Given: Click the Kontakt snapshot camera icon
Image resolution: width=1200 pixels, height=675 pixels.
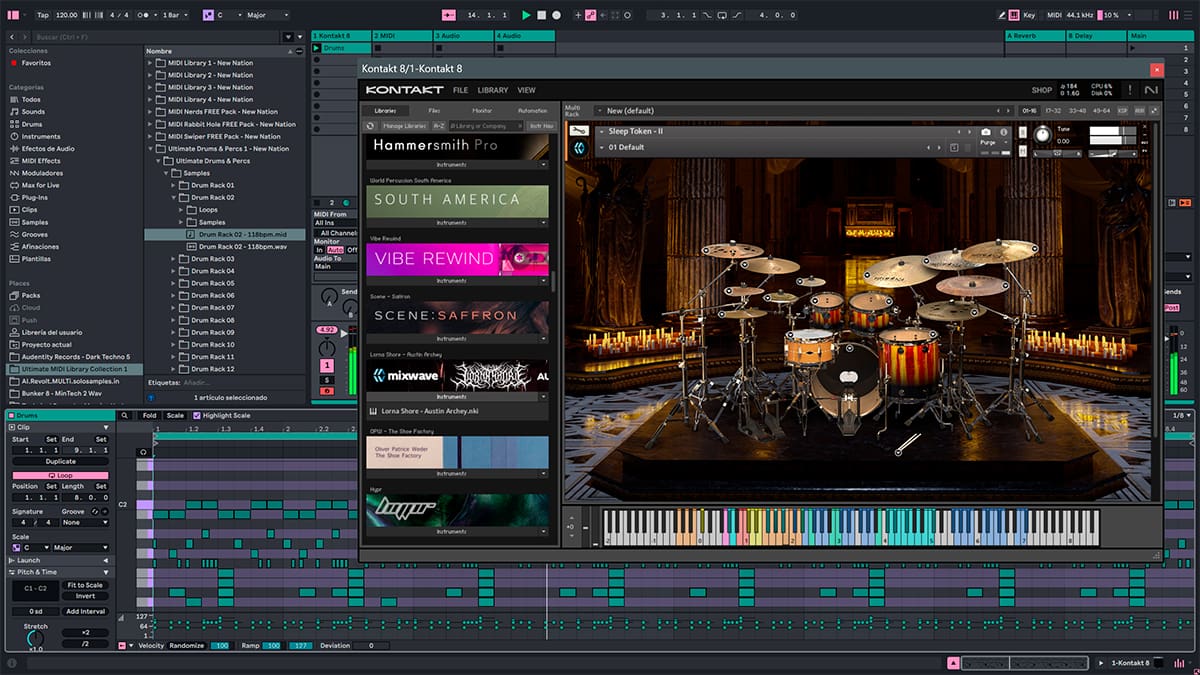Looking at the screenshot, I should pyautogui.click(x=986, y=131).
